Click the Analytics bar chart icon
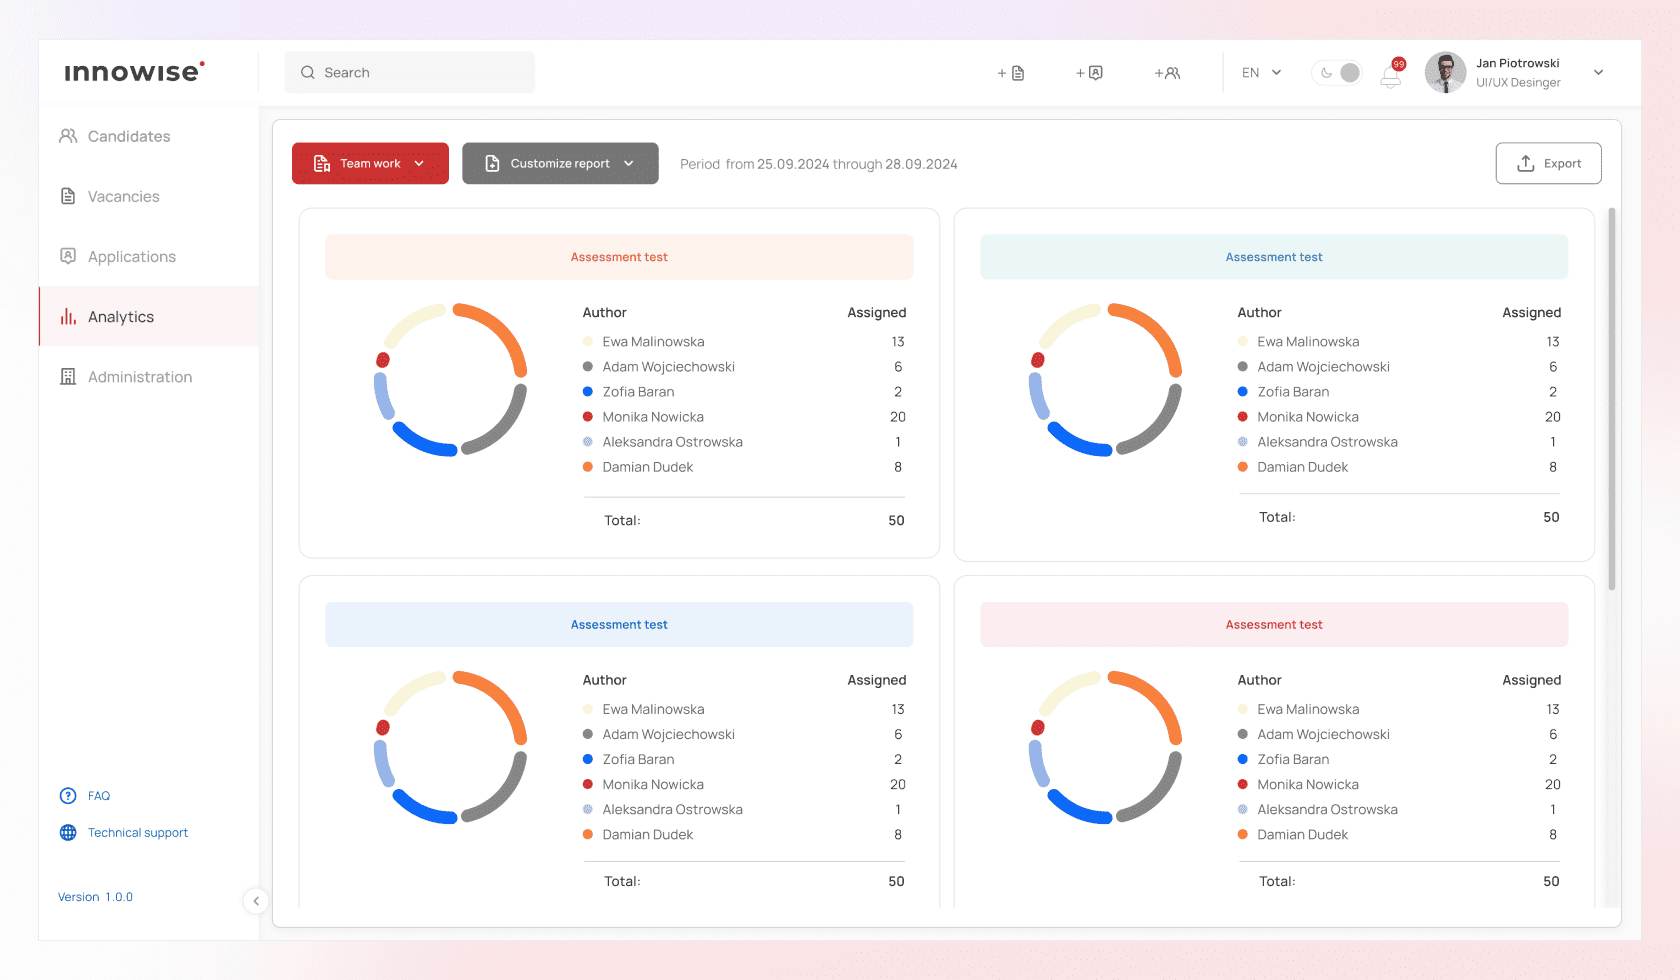This screenshot has height=980, width=1680. click(x=68, y=316)
